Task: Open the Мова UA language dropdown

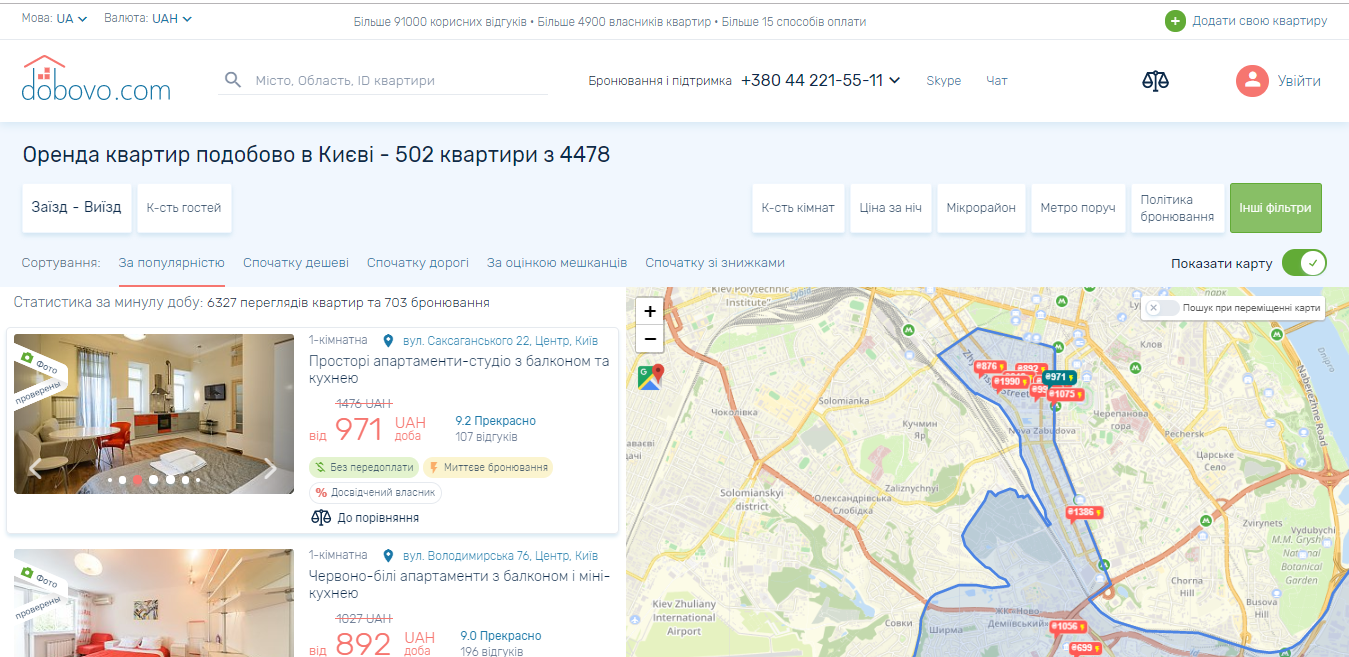Action: pyautogui.click(x=55, y=18)
